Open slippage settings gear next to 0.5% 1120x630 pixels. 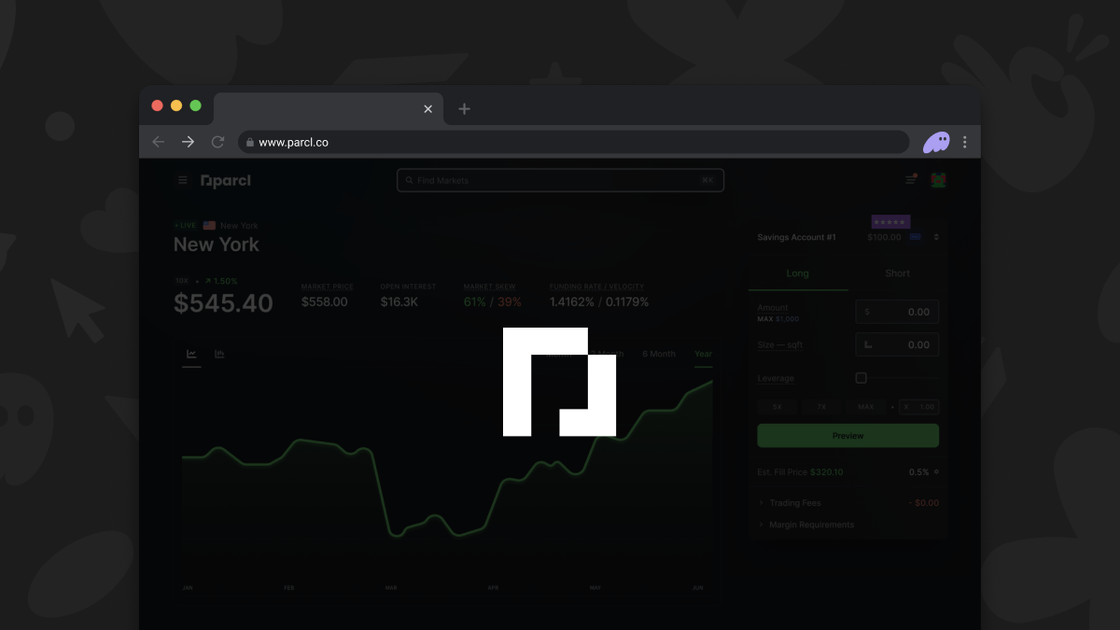tap(935, 472)
